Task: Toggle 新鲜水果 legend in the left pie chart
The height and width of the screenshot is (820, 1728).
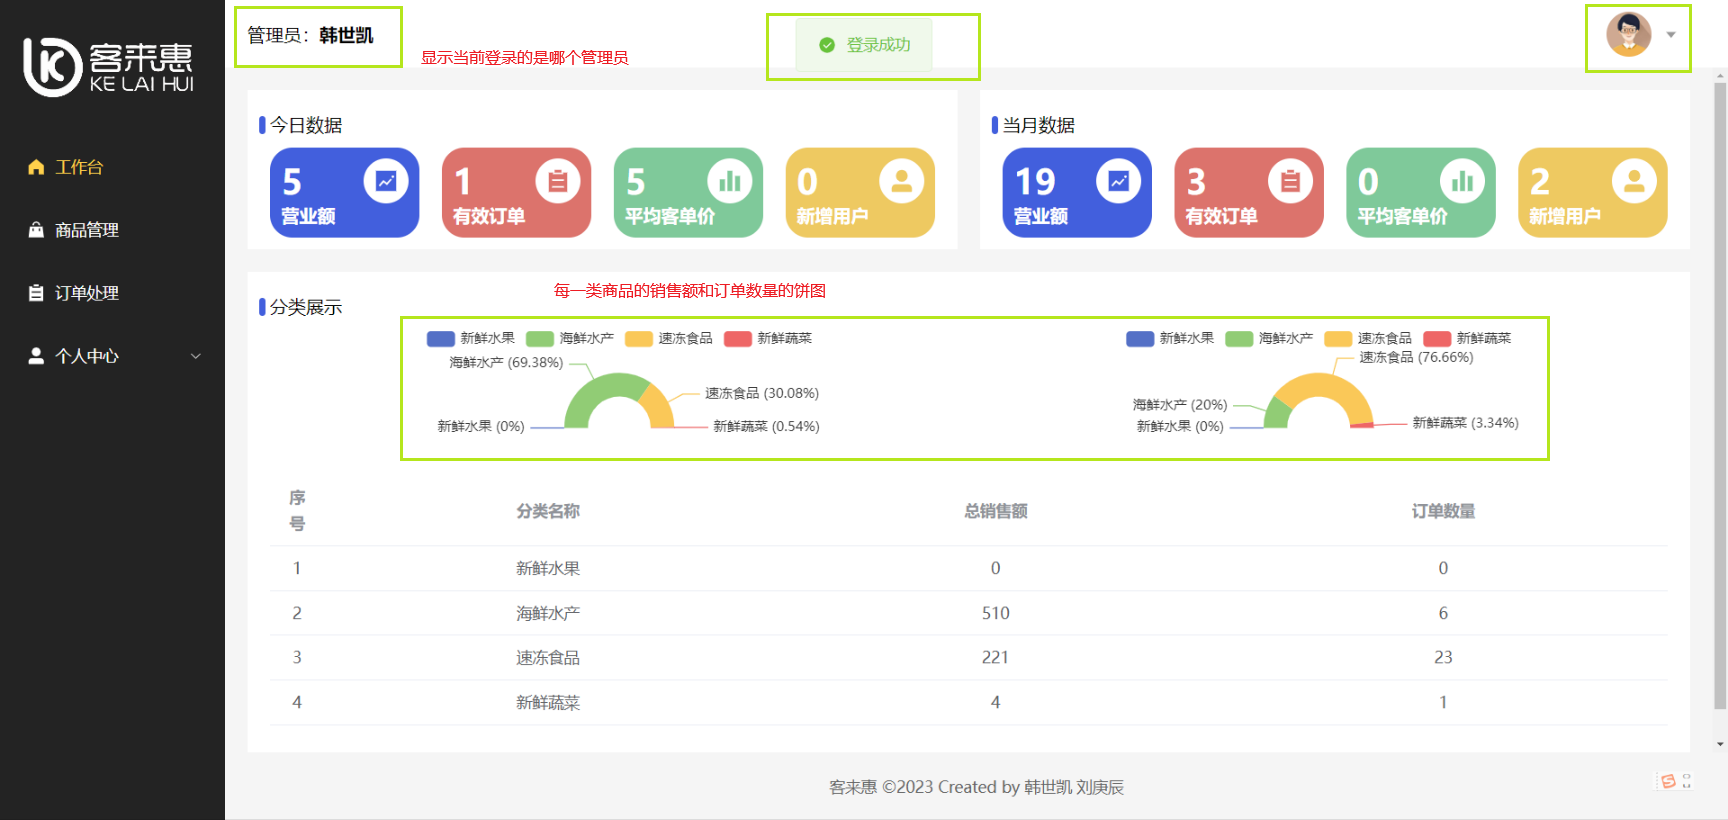Action: coord(471,338)
